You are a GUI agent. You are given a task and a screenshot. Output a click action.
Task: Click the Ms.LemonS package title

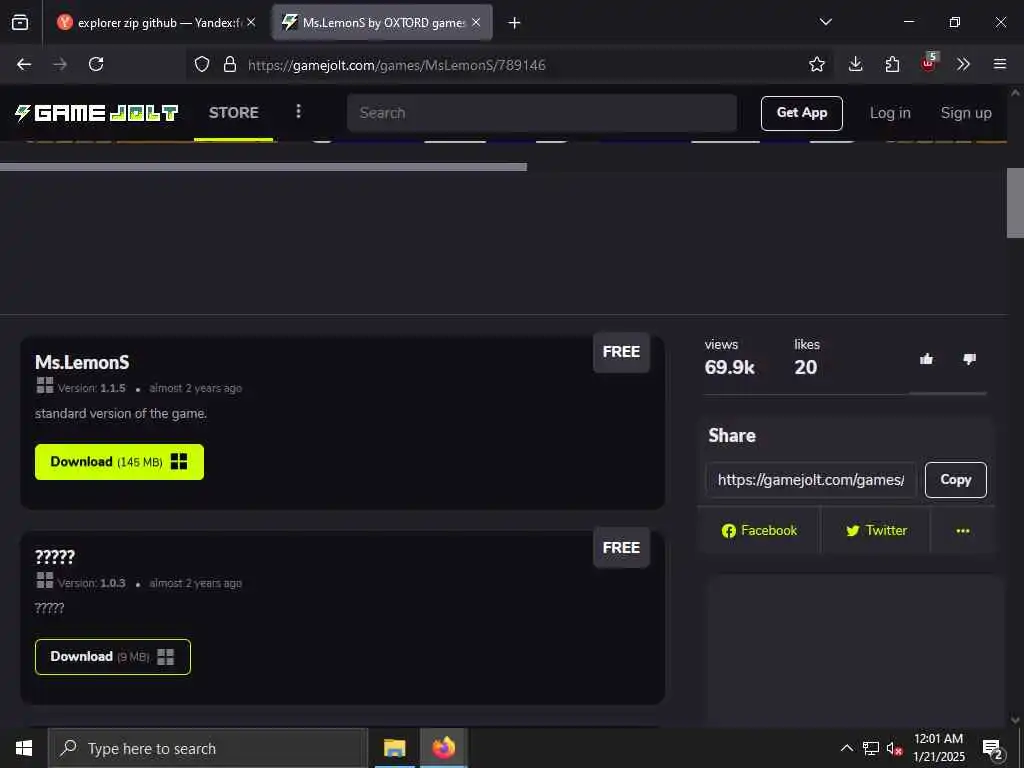(82, 362)
